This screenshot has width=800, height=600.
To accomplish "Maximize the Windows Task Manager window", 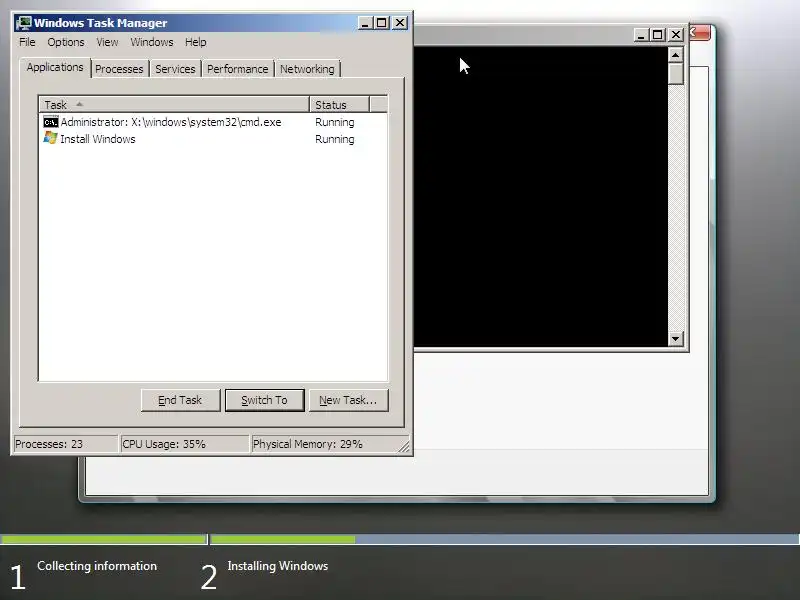I will coord(382,23).
